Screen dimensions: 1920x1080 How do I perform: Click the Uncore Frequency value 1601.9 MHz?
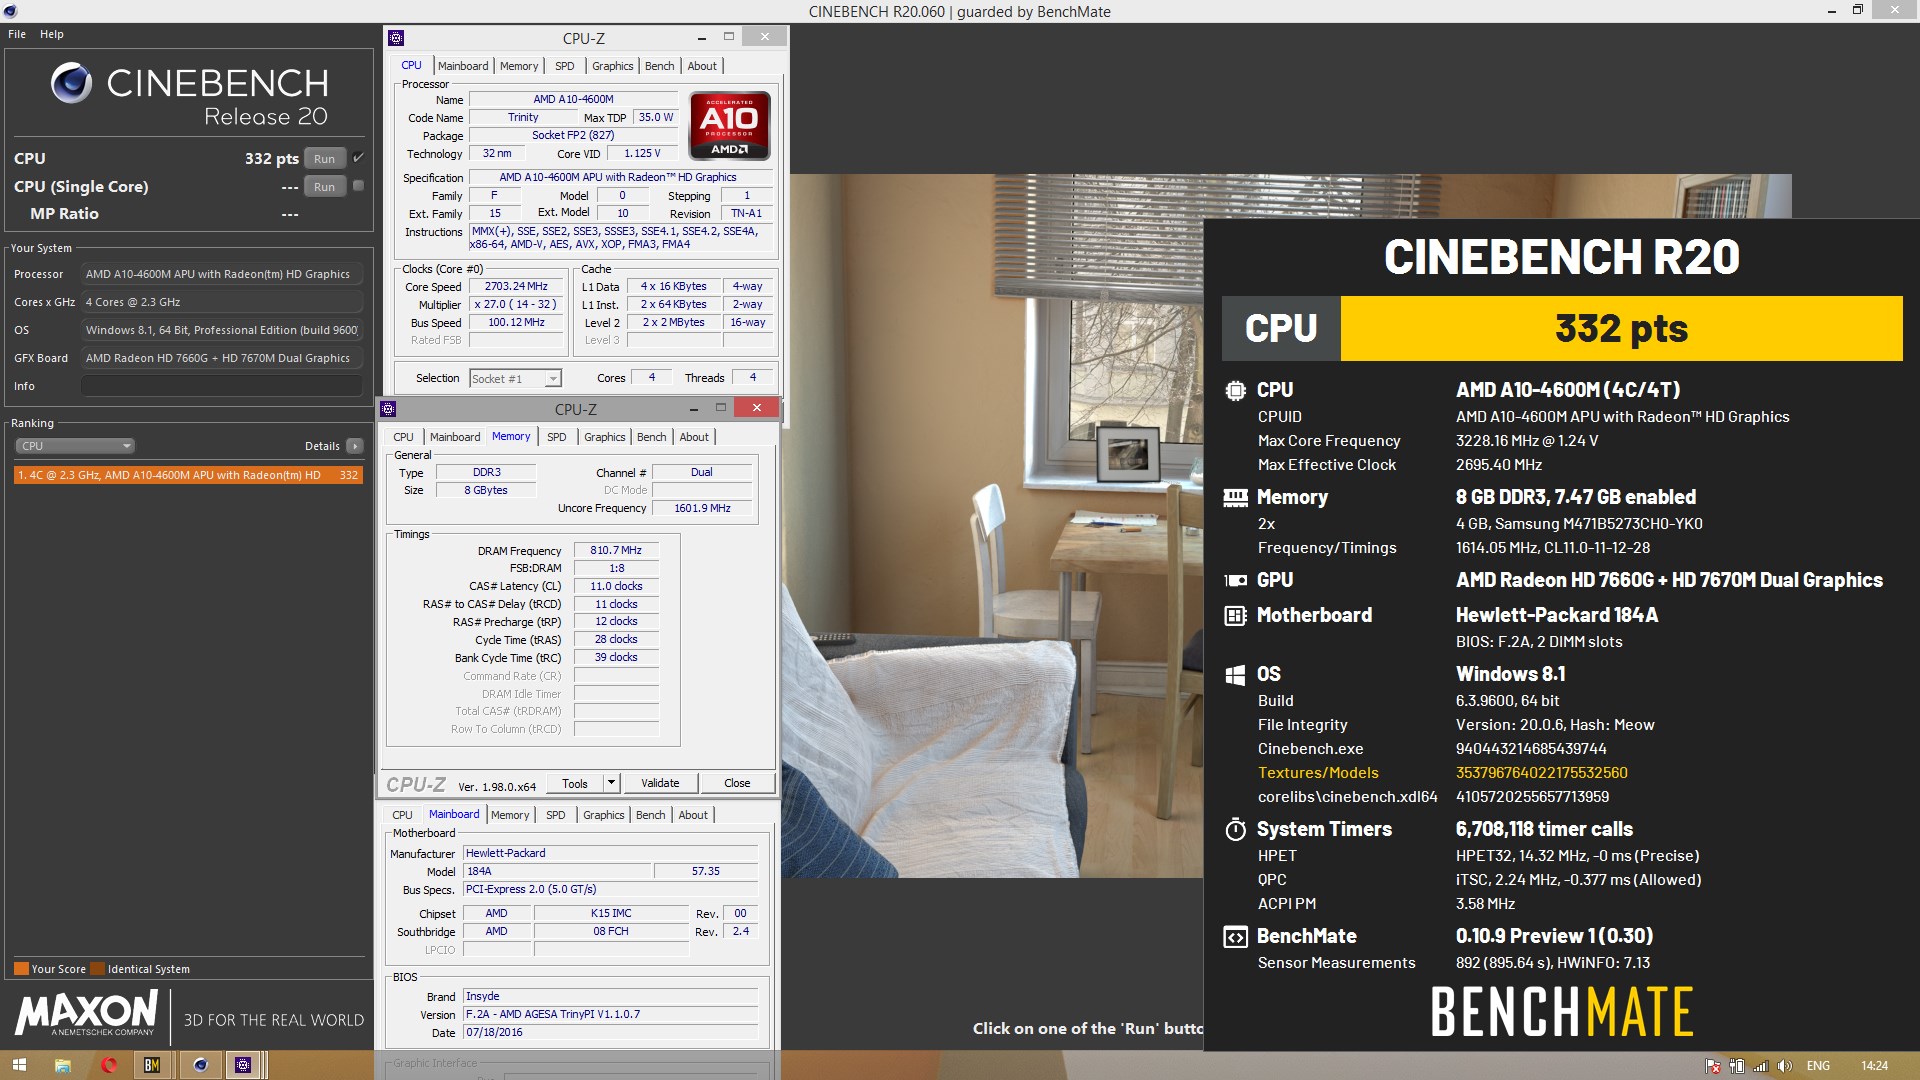tap(702, 508)
